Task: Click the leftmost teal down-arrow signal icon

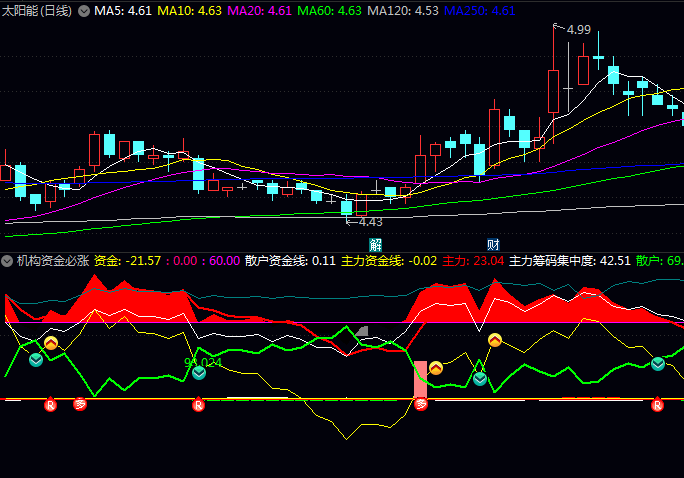Action: pos(36,360)
